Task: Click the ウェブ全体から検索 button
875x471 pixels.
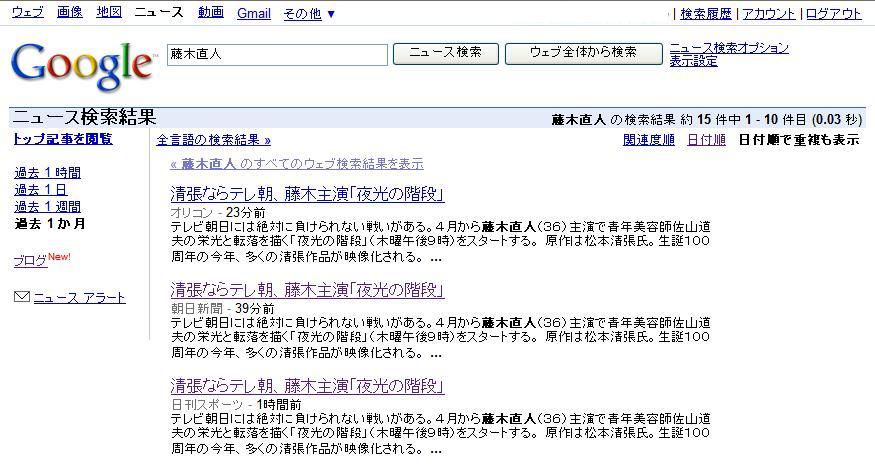Action: click(x=584, y=54)
